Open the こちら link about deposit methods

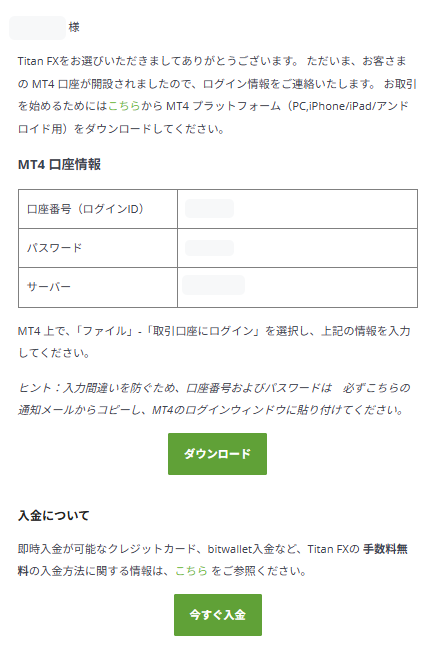191,571
